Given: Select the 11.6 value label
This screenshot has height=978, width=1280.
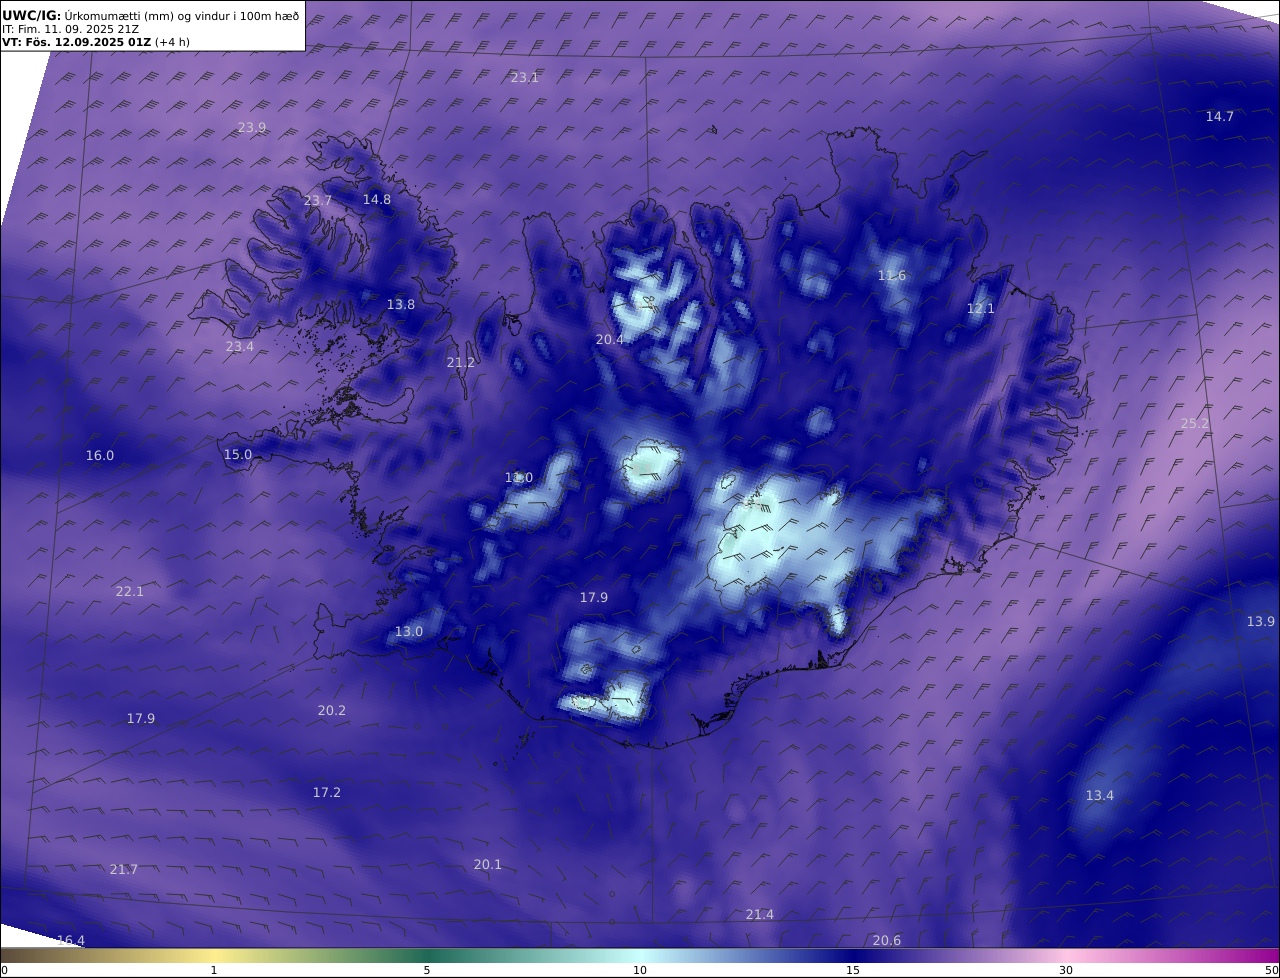Looking at the screenshot, I should (892, 275).
